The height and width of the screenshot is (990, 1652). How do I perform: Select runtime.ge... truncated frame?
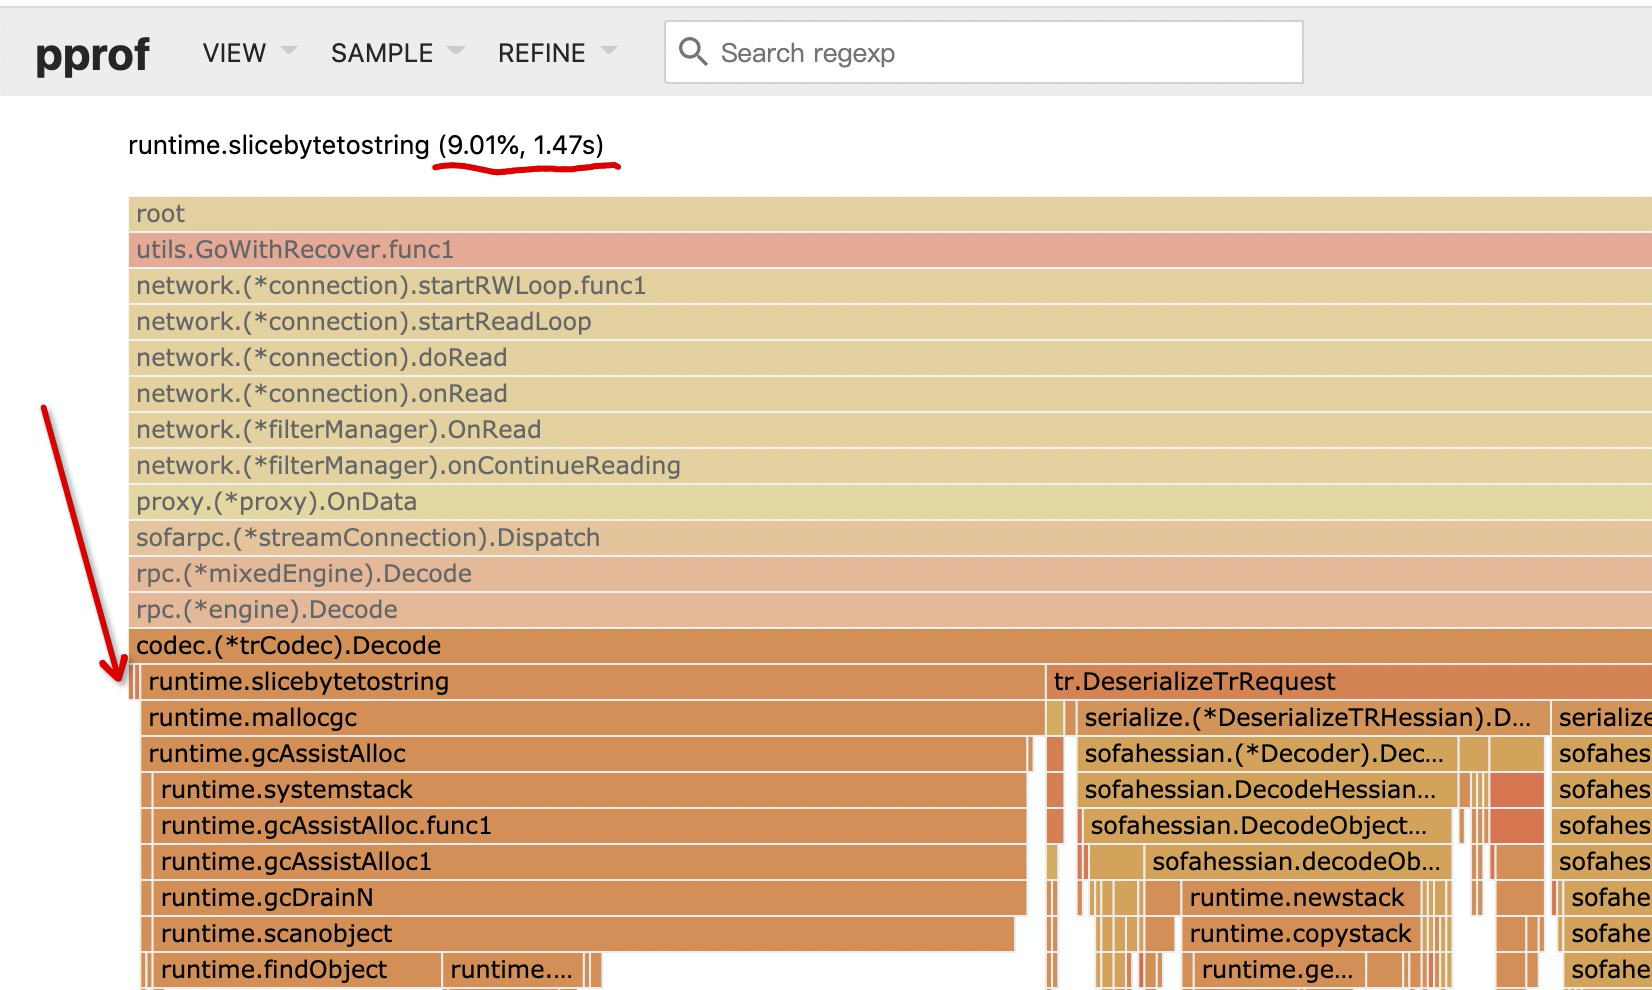[1279, 970]
